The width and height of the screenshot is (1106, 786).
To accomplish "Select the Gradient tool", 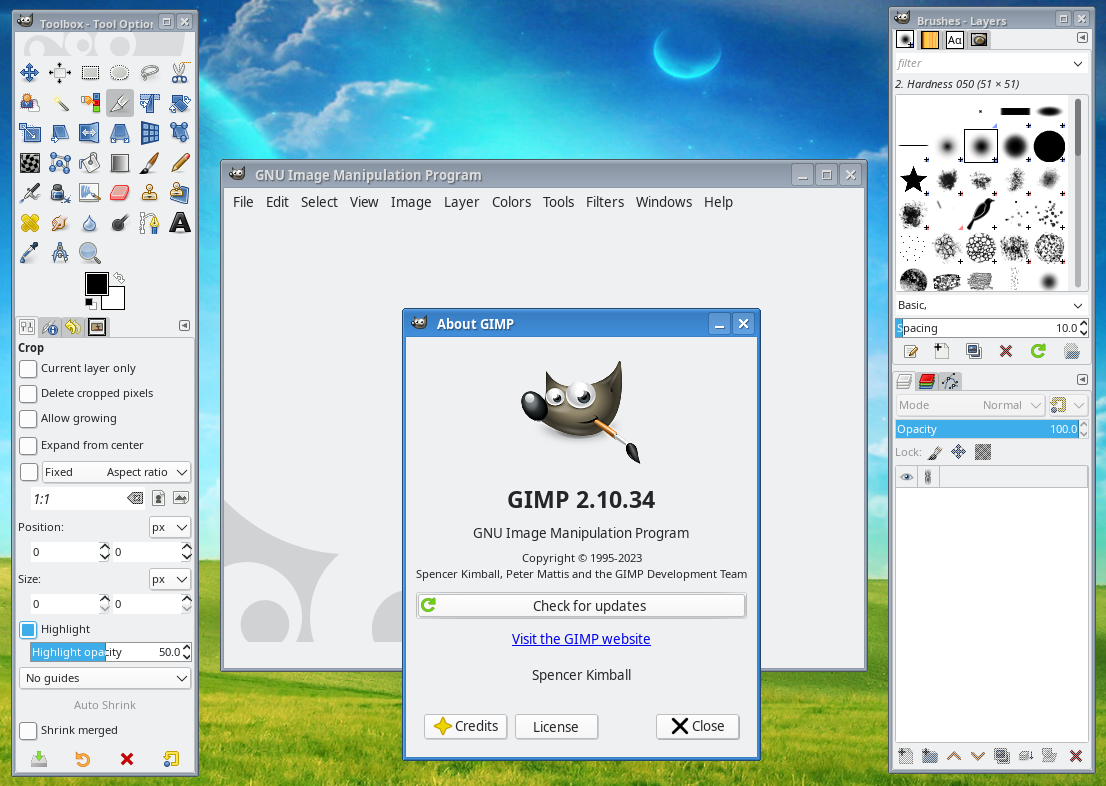I will 120,163.
